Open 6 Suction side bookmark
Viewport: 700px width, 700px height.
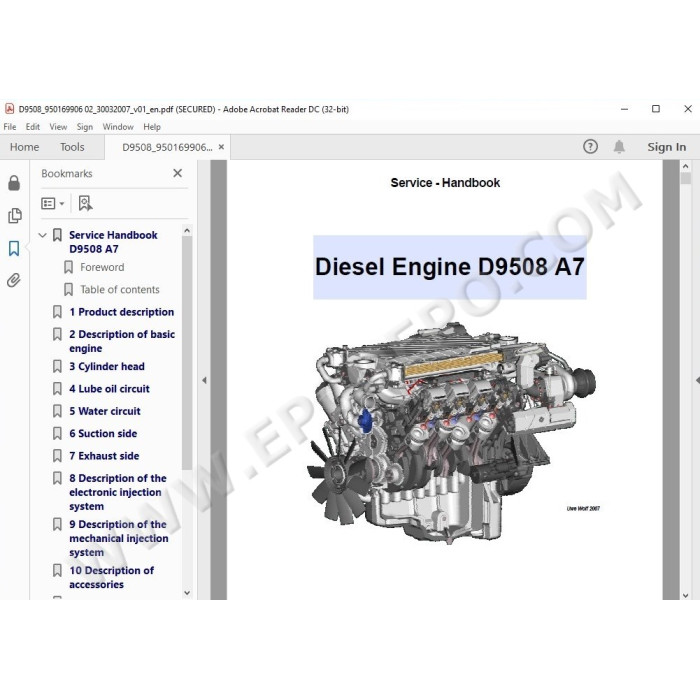coord(103,433)
